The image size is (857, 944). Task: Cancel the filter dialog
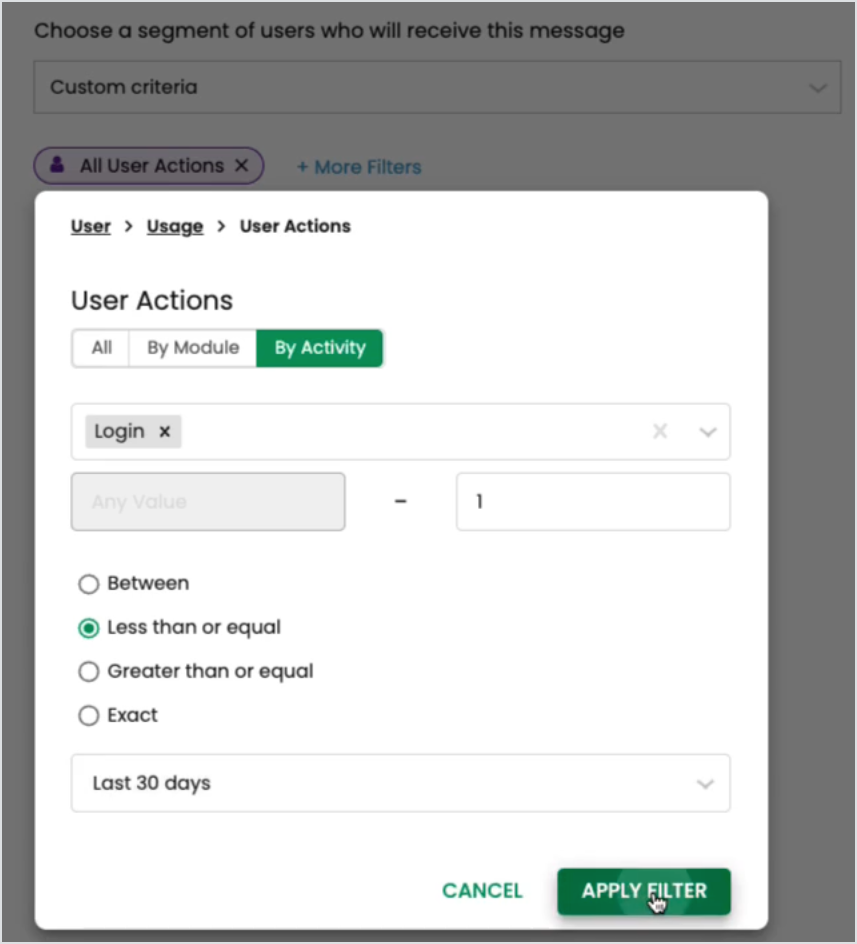tap(482, 891)
